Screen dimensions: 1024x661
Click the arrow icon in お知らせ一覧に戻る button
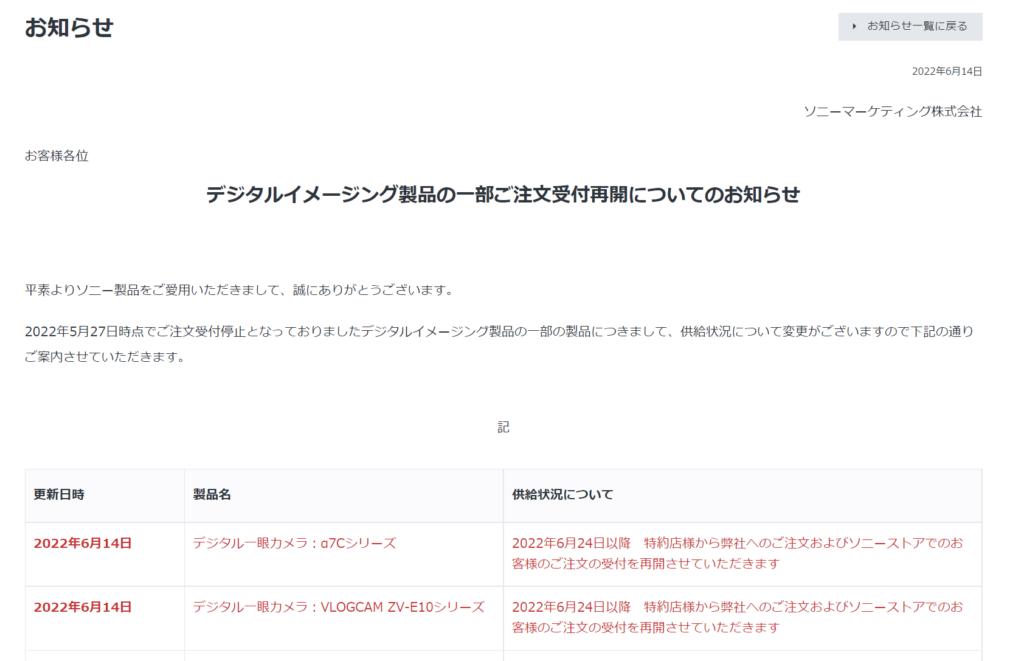[x=854, y=27]
